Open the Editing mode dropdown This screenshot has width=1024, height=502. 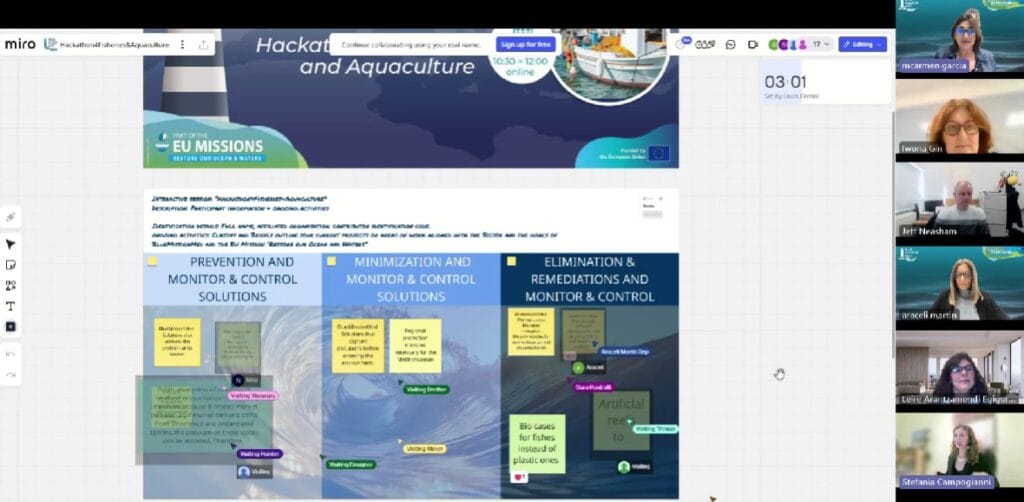pos(862,44)
